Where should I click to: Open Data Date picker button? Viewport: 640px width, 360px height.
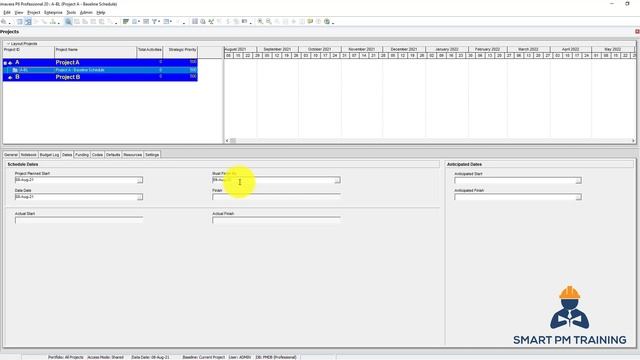coord(140,197)
